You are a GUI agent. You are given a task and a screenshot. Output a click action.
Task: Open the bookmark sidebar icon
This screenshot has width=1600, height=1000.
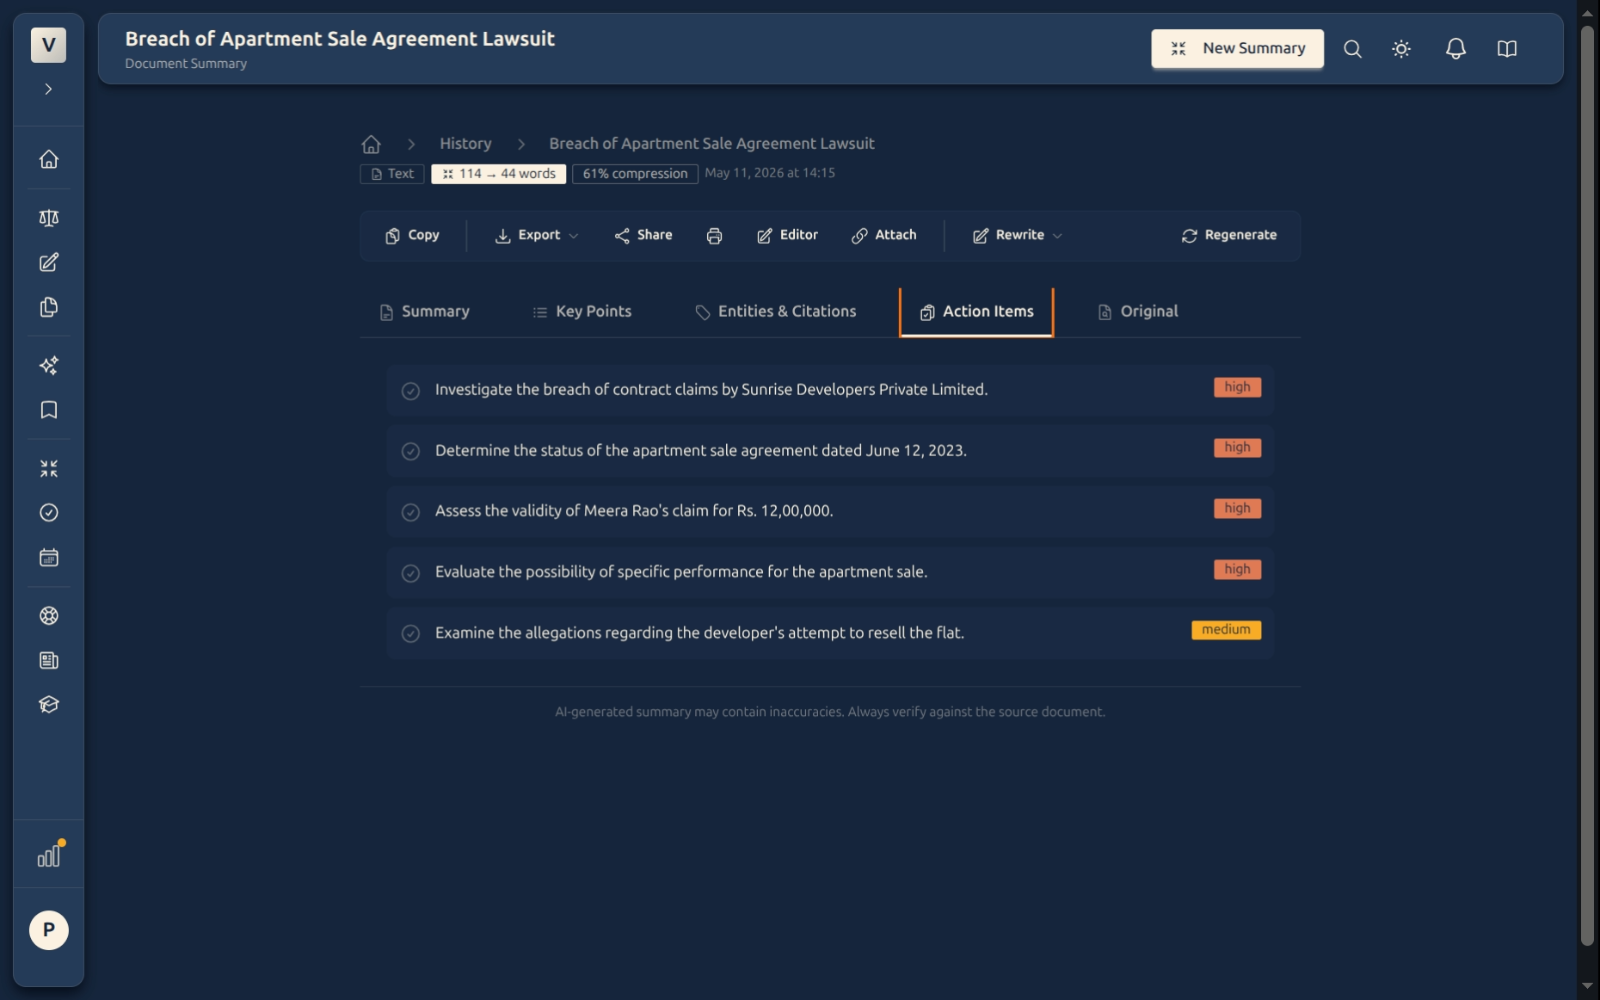pos(48,410)
